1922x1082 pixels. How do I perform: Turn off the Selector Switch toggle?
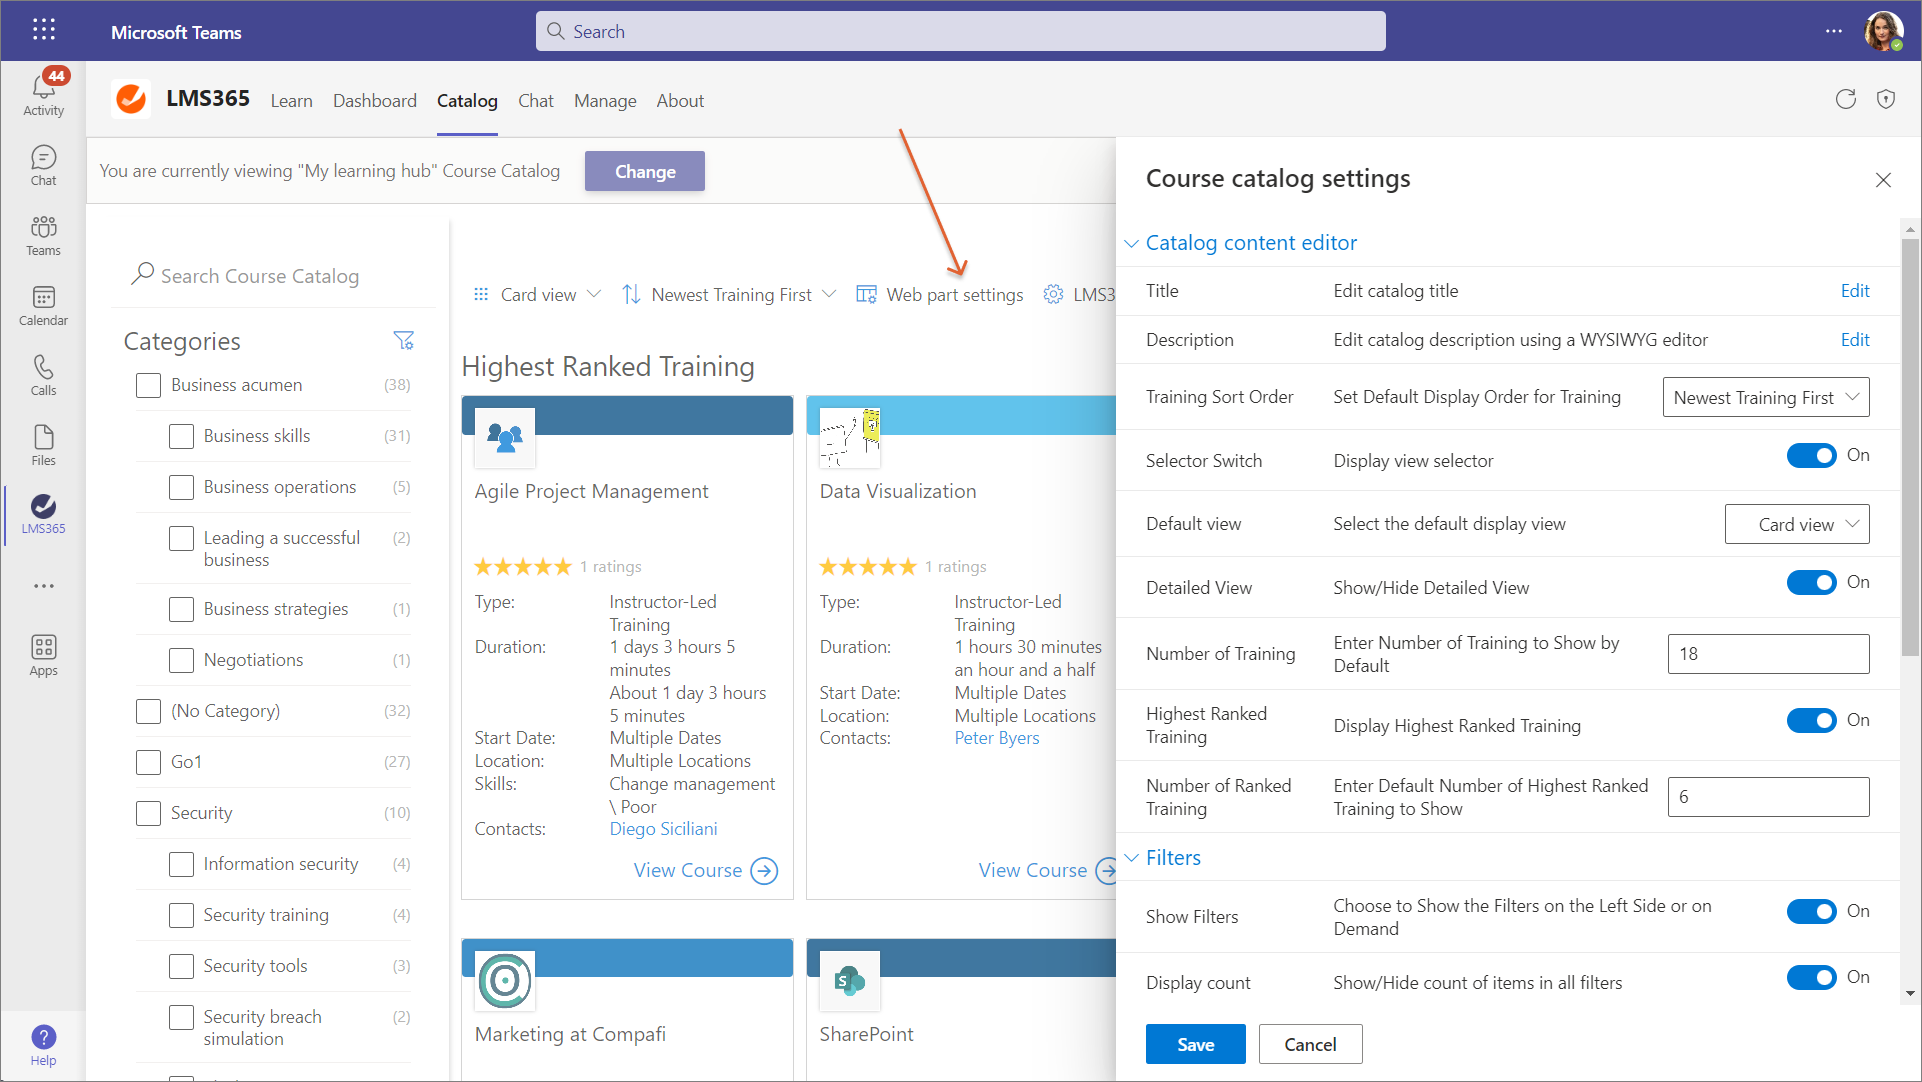point(1811,456)
